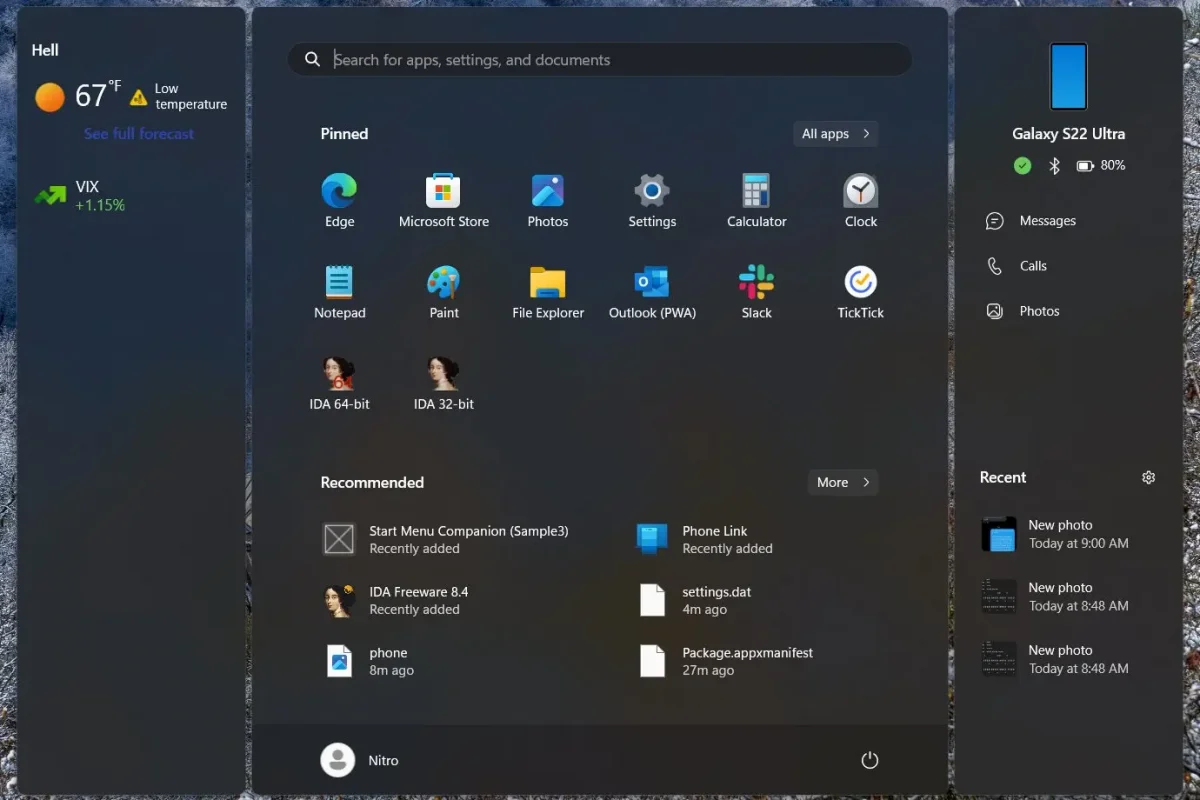1200x800 pixels.
Task: Launch Notepad from pinned apps
Action: 339,288
